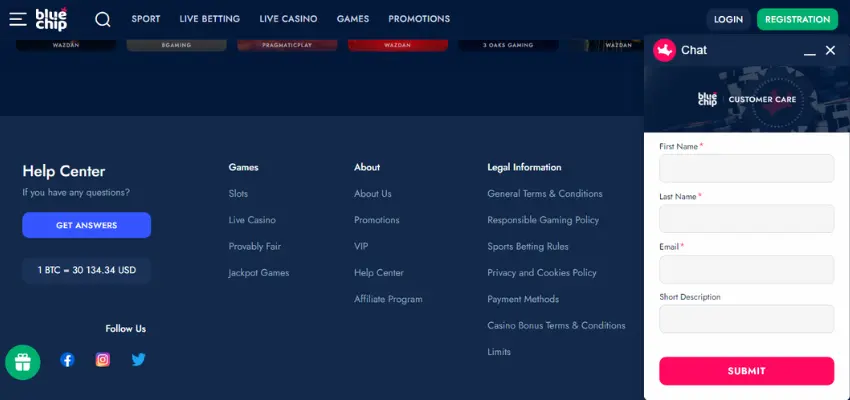The height and width of the screenshot is (400, 850).
Task: Focus the First Name input field
Action: [x=746, y=168]
